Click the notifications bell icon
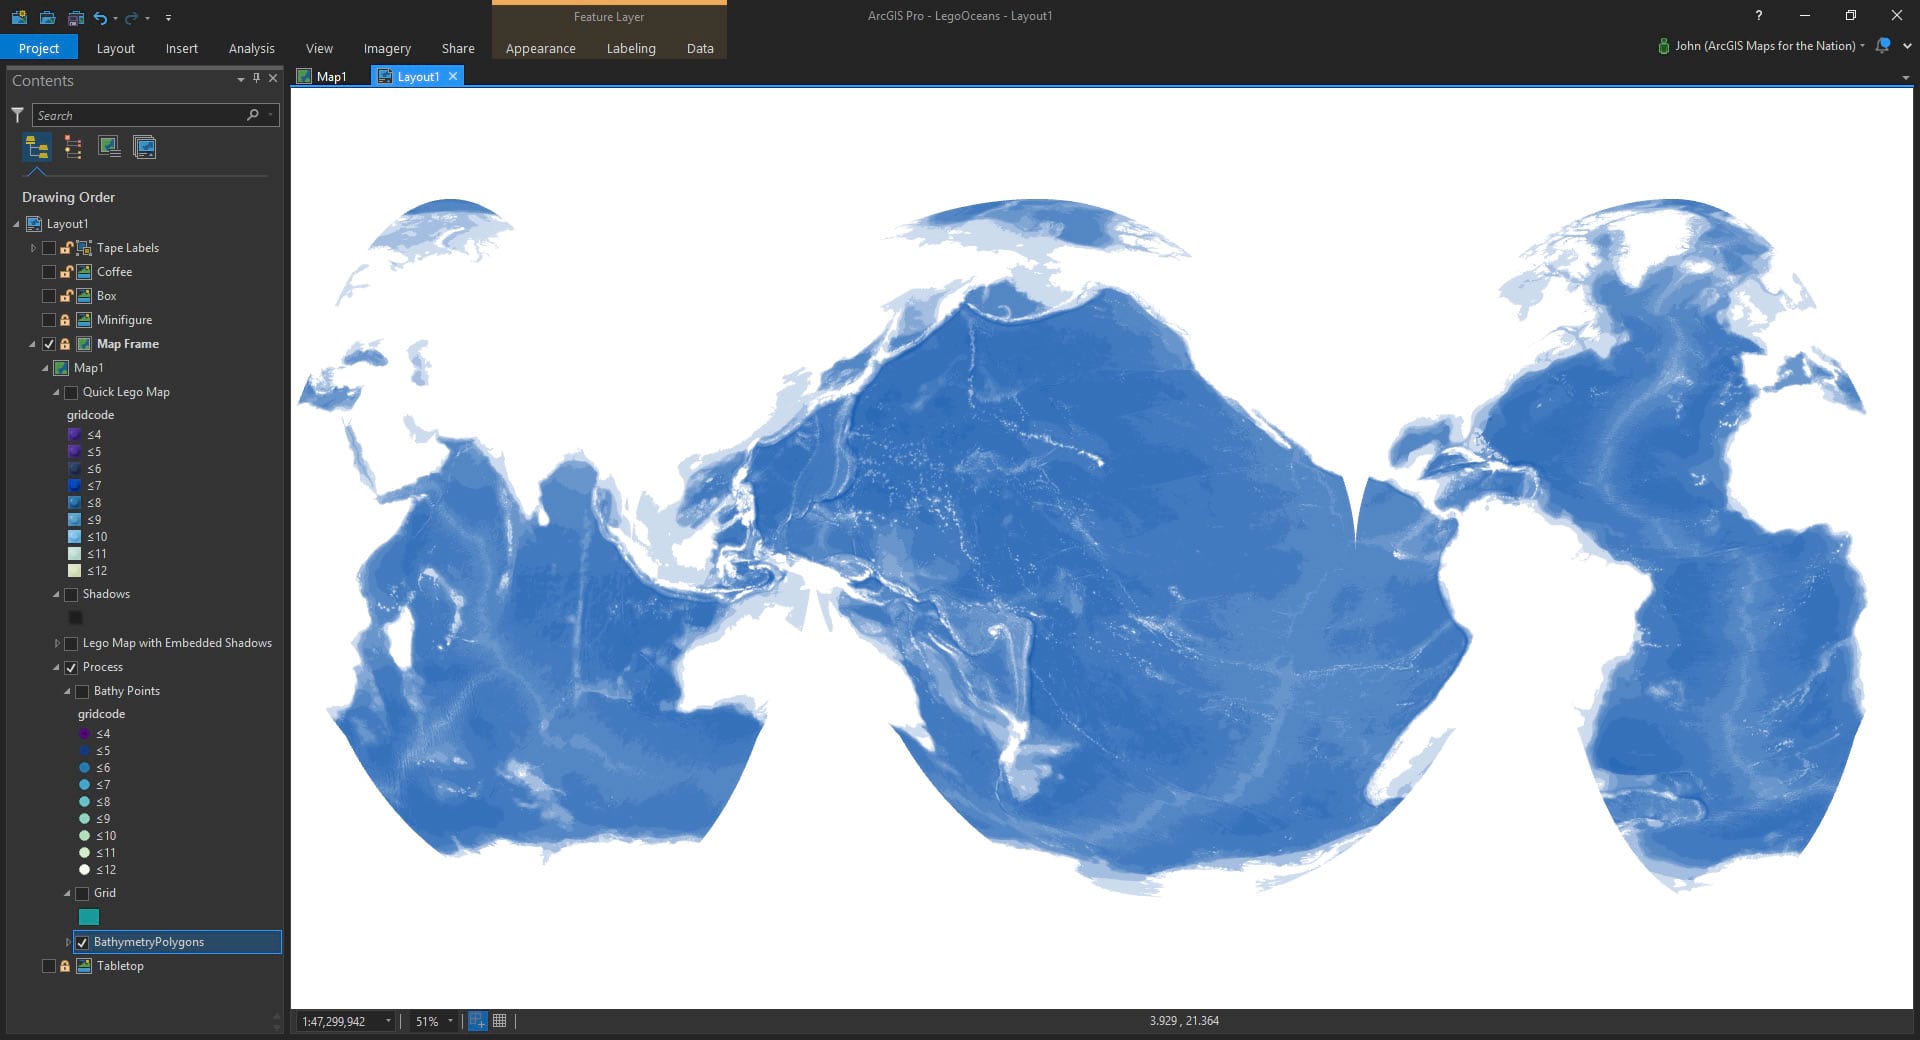This screenshot has width=1920, height=1040. click(1883, 46)
